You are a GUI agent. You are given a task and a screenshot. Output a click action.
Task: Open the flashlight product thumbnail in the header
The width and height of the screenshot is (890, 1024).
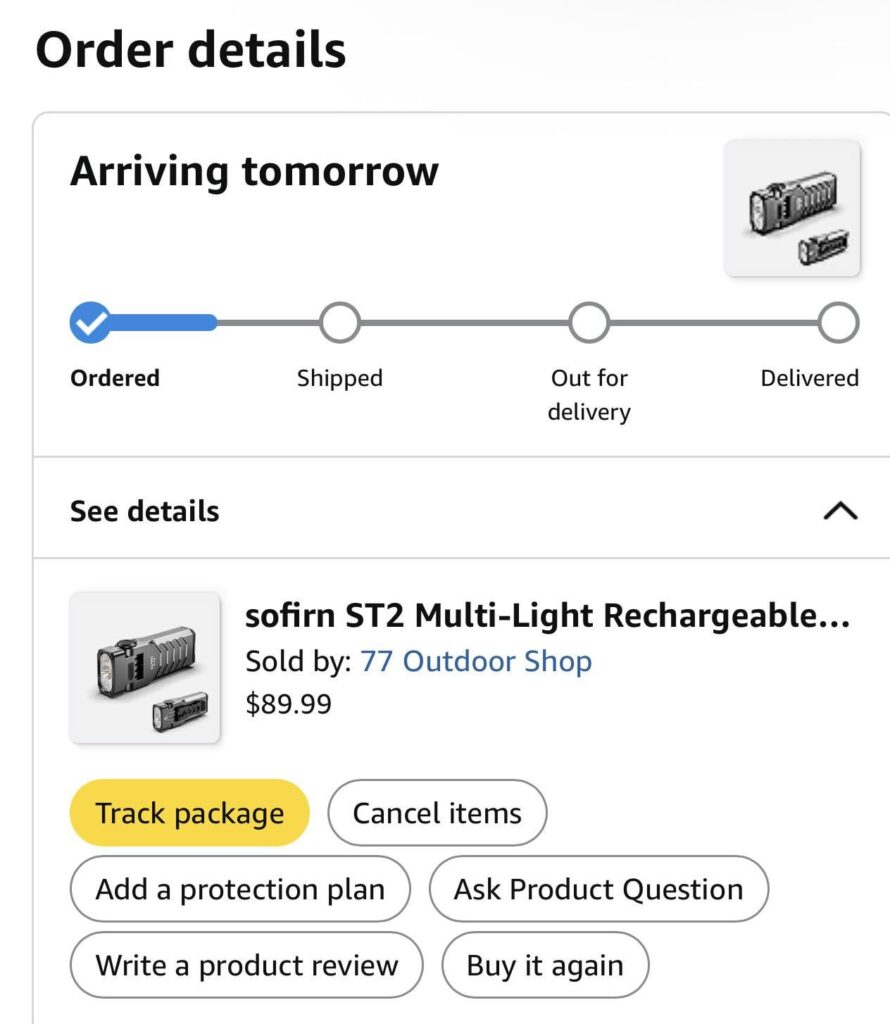[793, 208]
